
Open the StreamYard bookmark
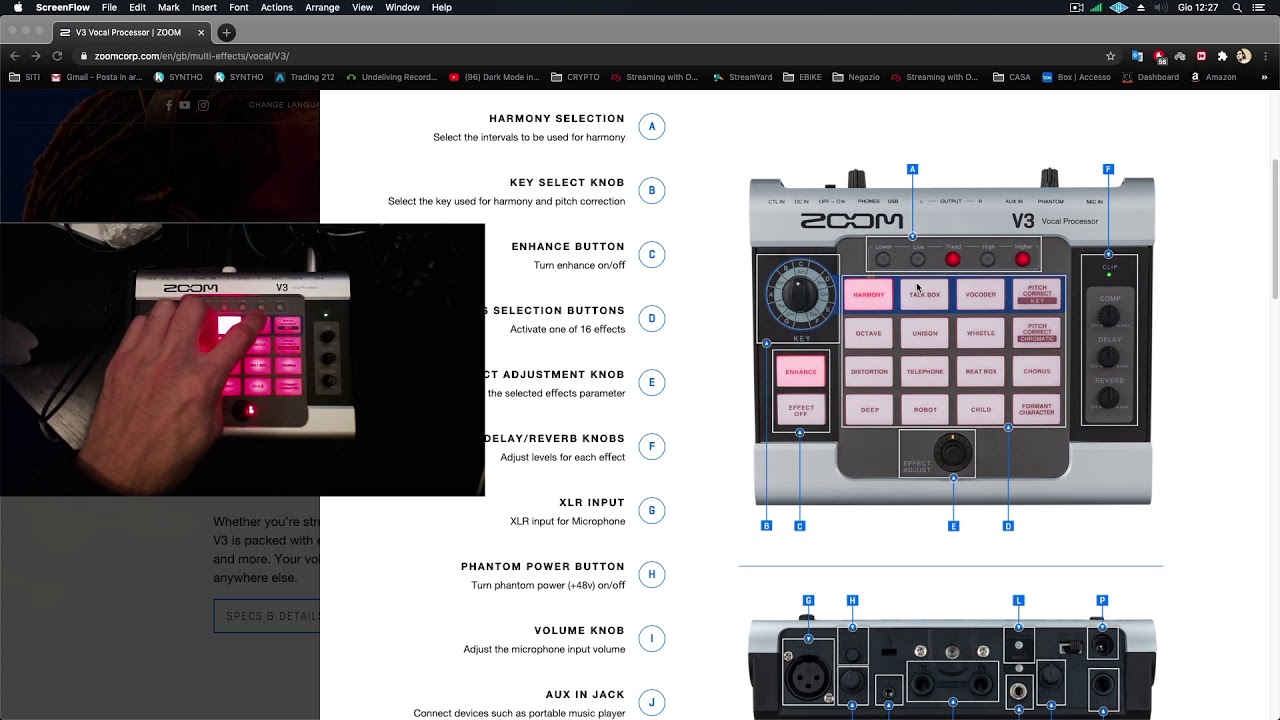click(x=742, y=77)
